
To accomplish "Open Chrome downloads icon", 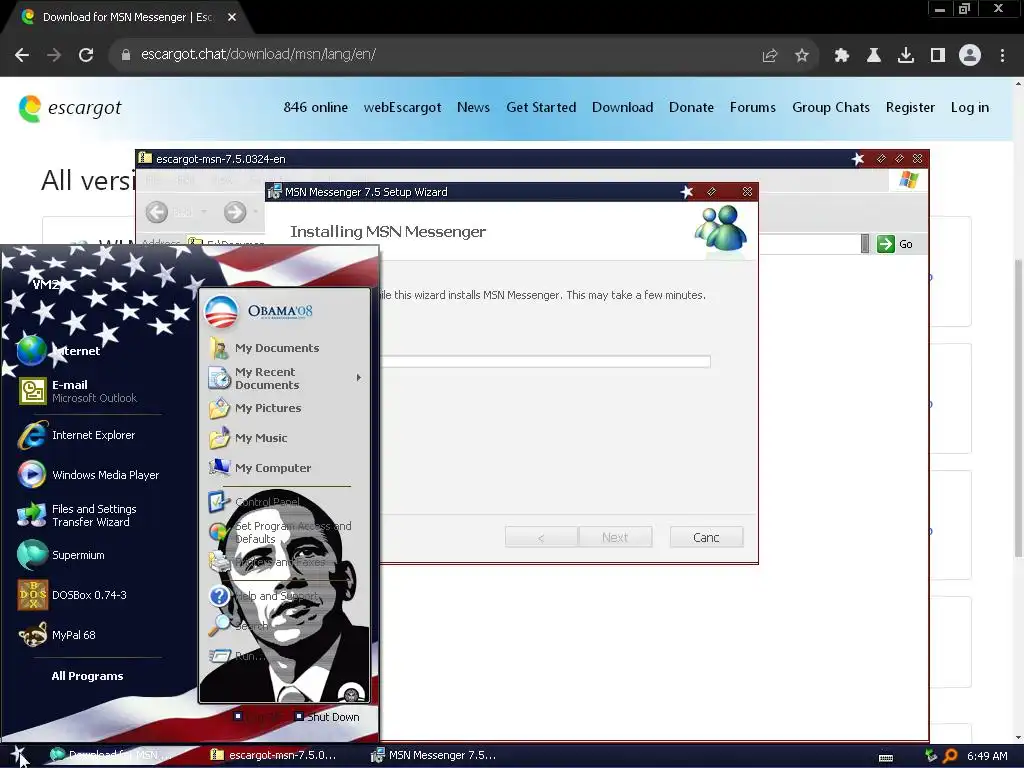I will click(906, 56).
